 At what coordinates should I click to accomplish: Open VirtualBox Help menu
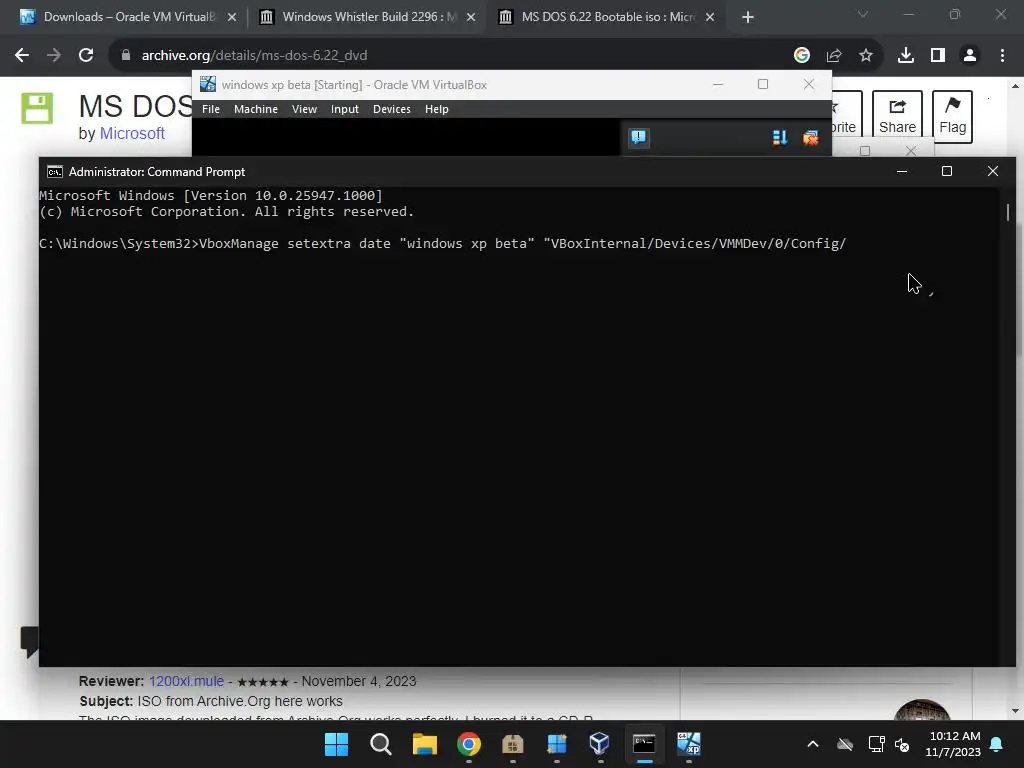point(437,109)
